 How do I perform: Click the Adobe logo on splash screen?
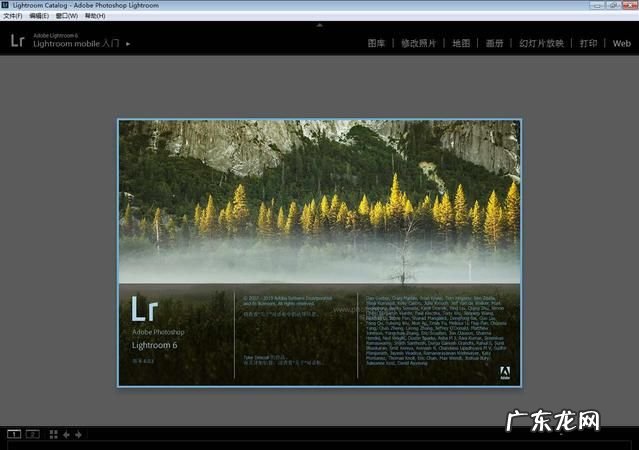[505, 373]
